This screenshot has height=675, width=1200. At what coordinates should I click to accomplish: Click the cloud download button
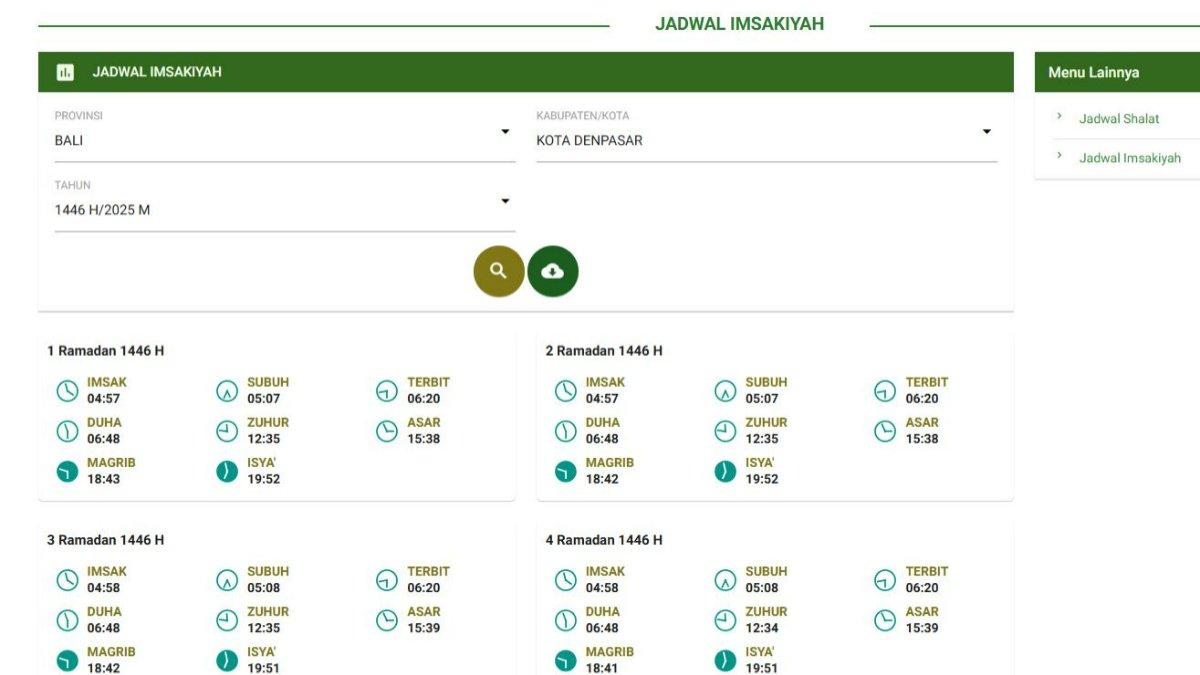[x=552, y=271]
